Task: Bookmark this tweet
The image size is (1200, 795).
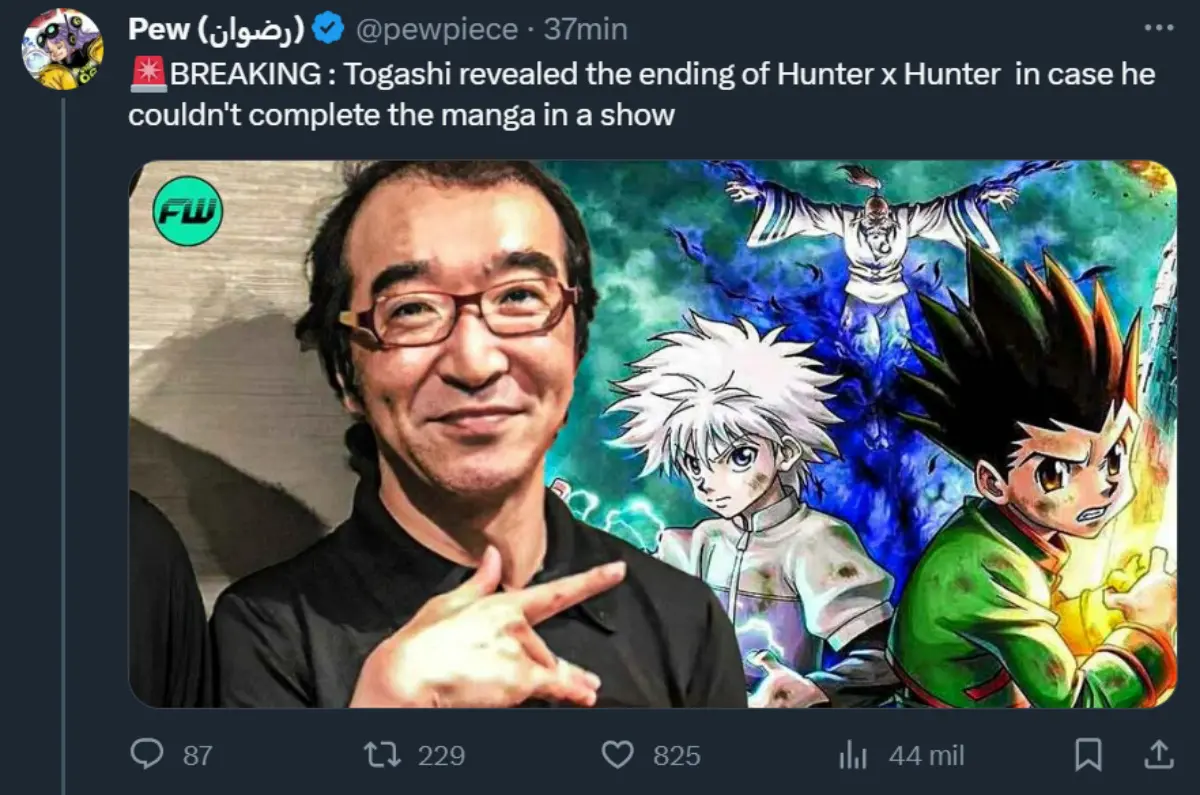Action: click(x=1087, y=755)
